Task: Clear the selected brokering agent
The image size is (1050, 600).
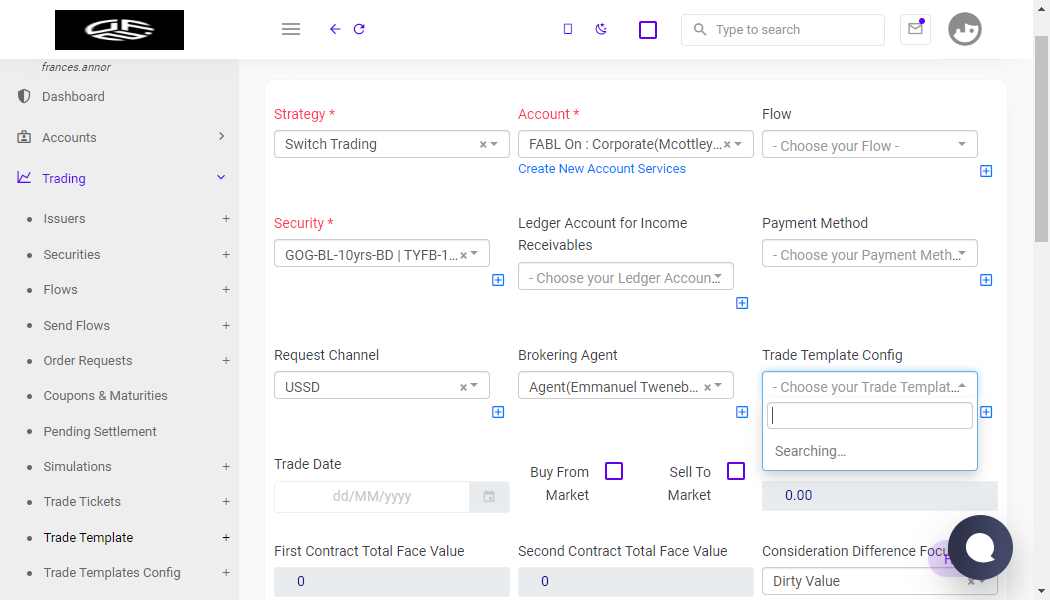Action: point(707,387)
